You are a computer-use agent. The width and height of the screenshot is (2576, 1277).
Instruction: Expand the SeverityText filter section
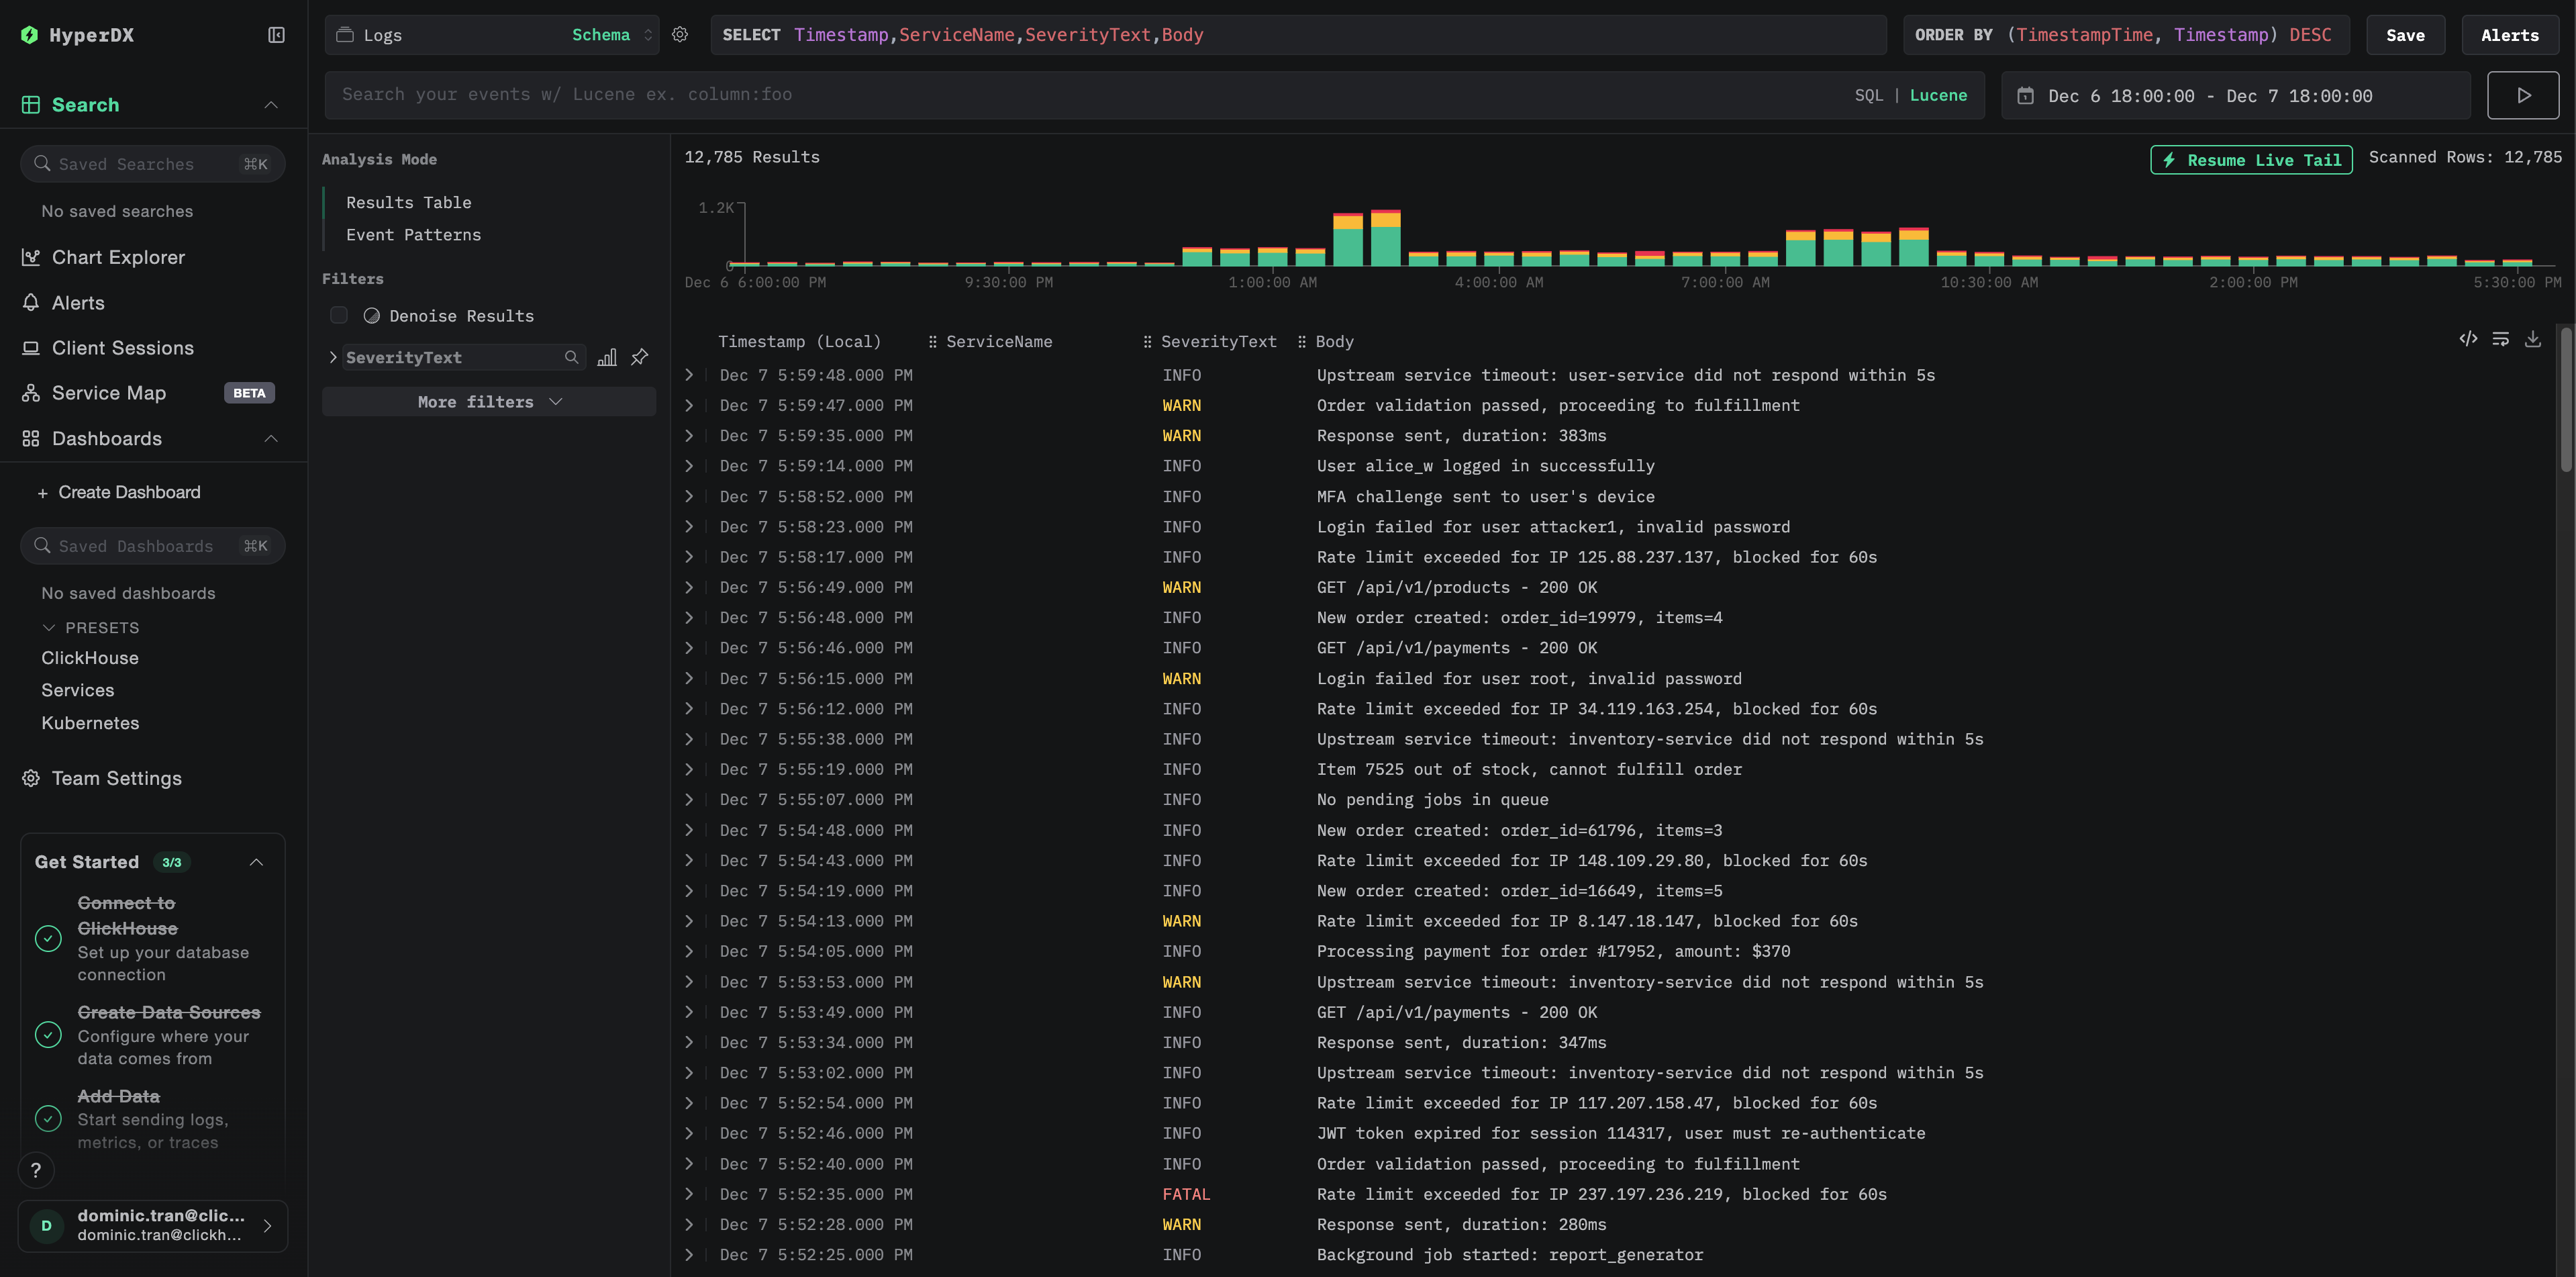pyautogui.click(x=333, y=357)
